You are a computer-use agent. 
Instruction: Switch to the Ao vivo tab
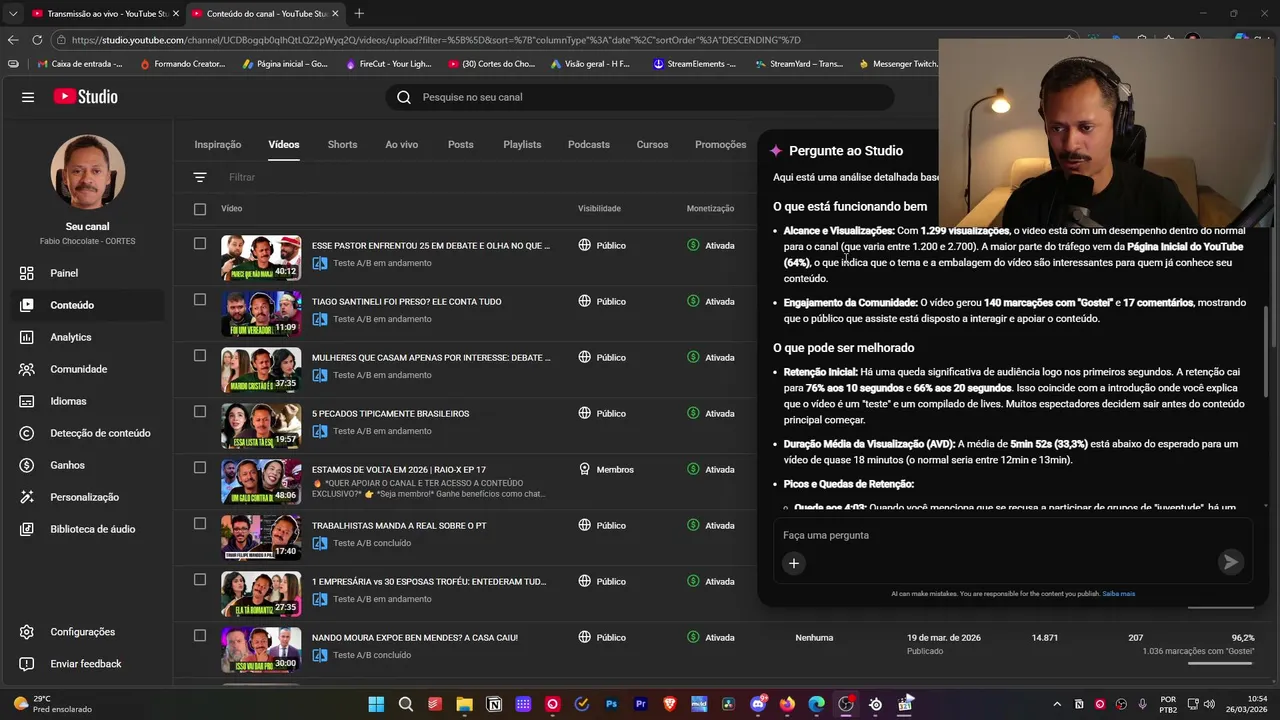(x=402, y=144)
